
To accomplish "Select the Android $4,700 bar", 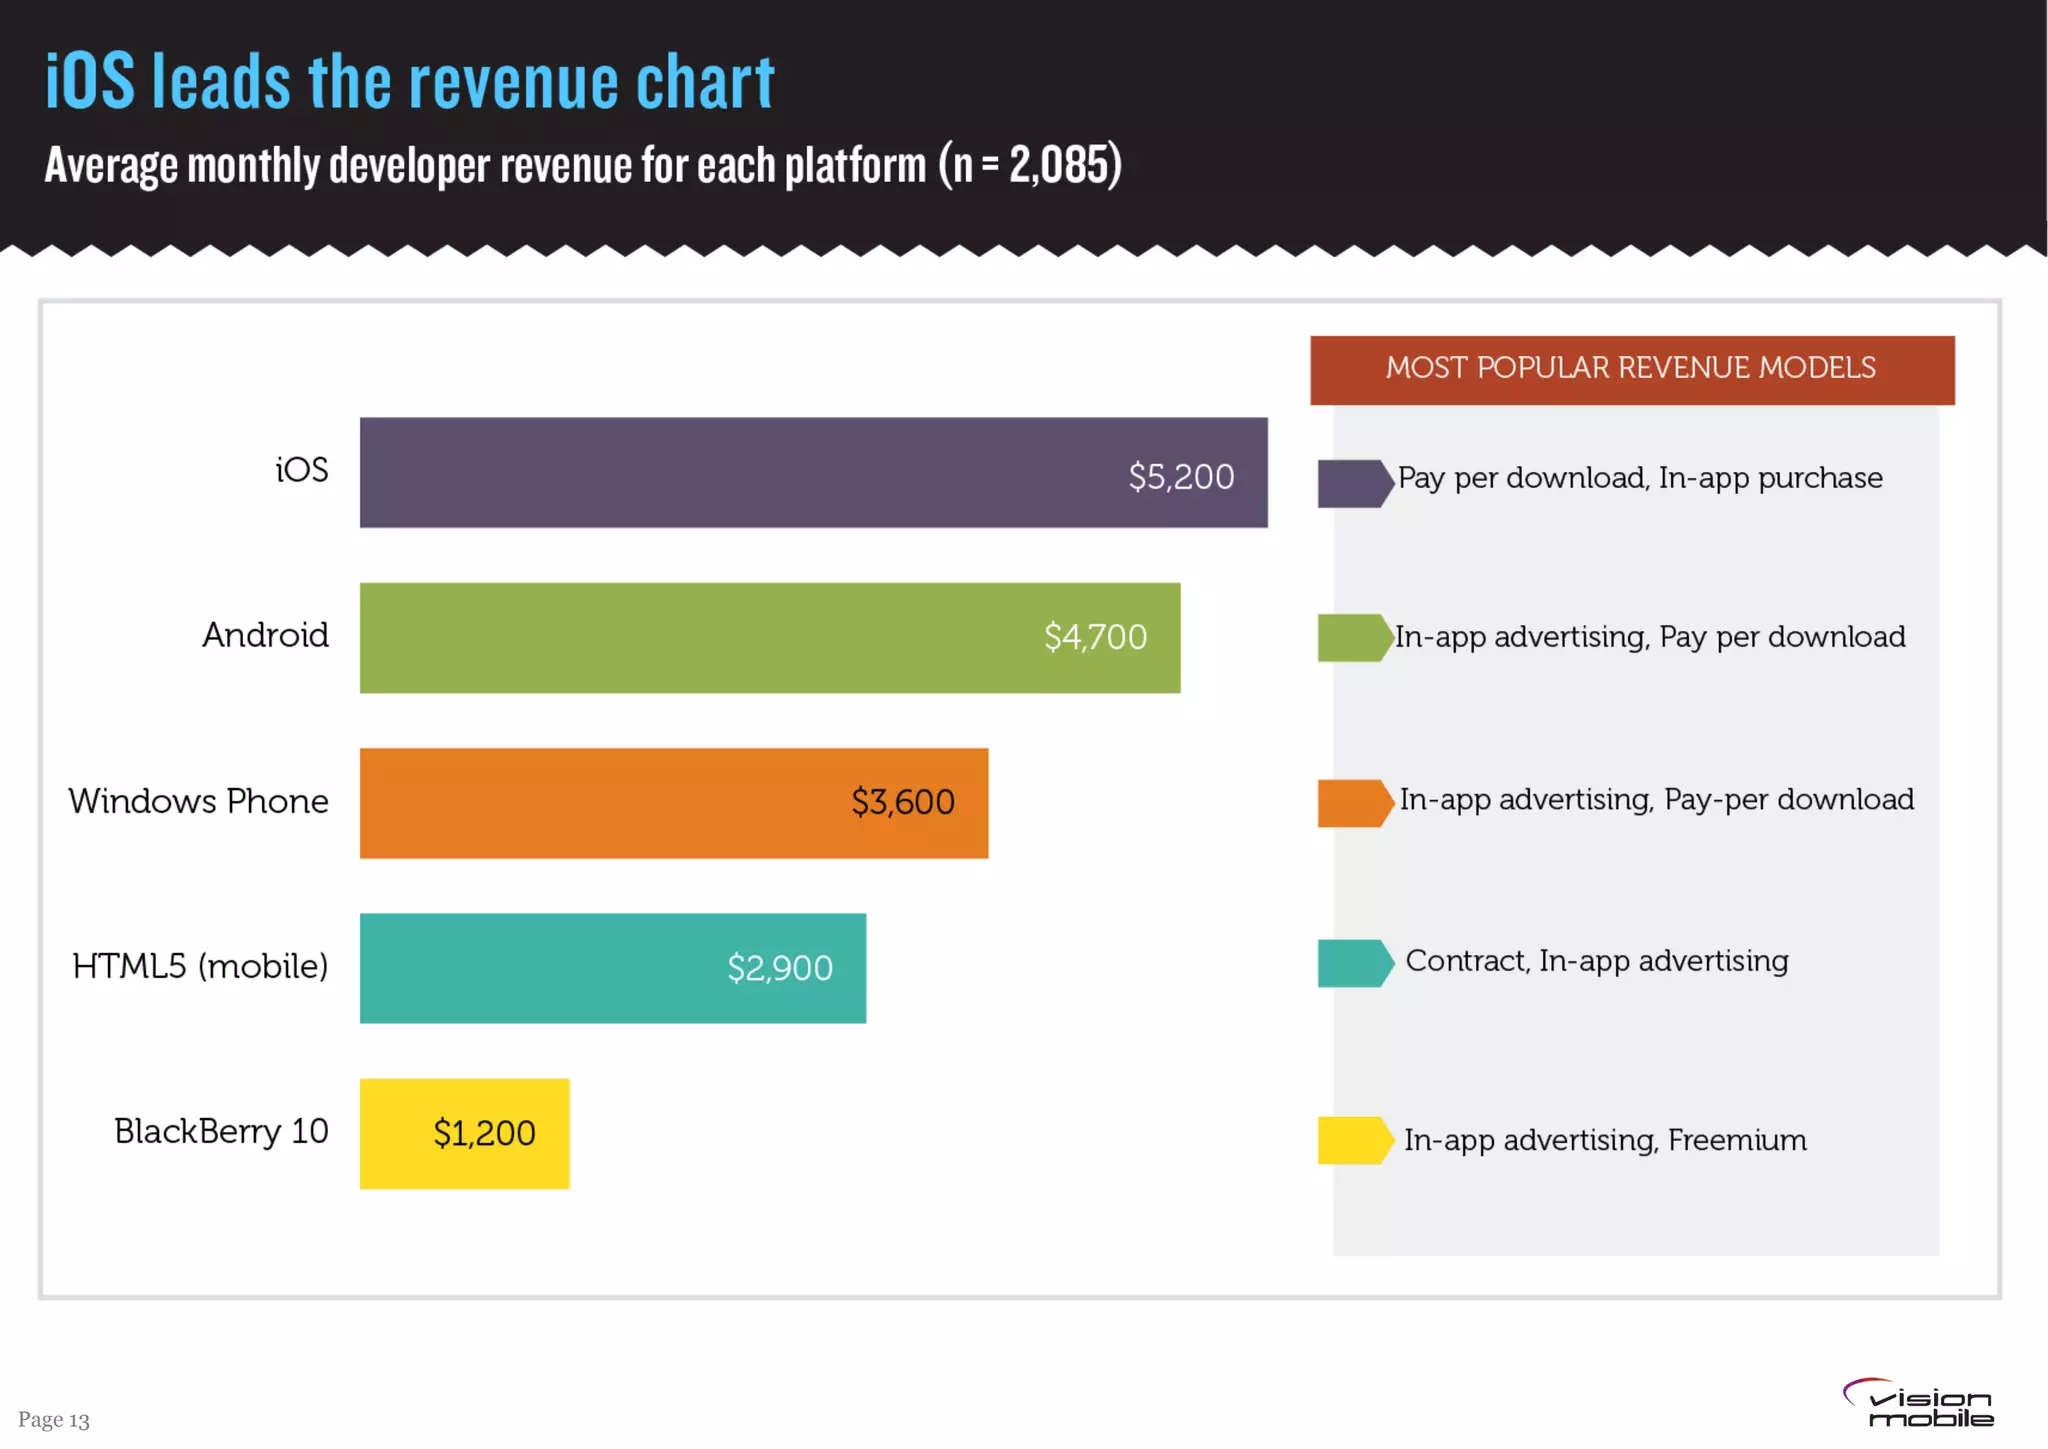I will [x=769, y=638].
